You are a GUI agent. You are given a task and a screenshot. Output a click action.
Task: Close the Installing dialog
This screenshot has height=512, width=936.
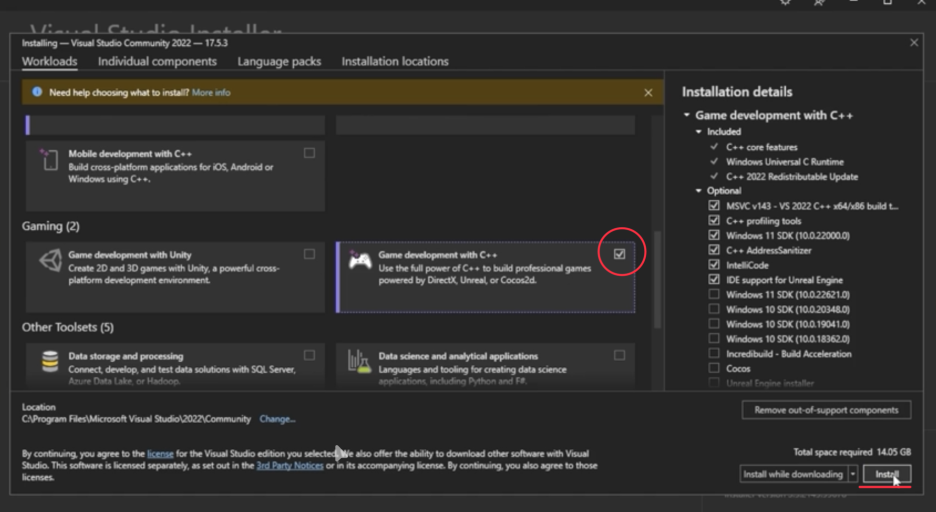pos(914,42)
